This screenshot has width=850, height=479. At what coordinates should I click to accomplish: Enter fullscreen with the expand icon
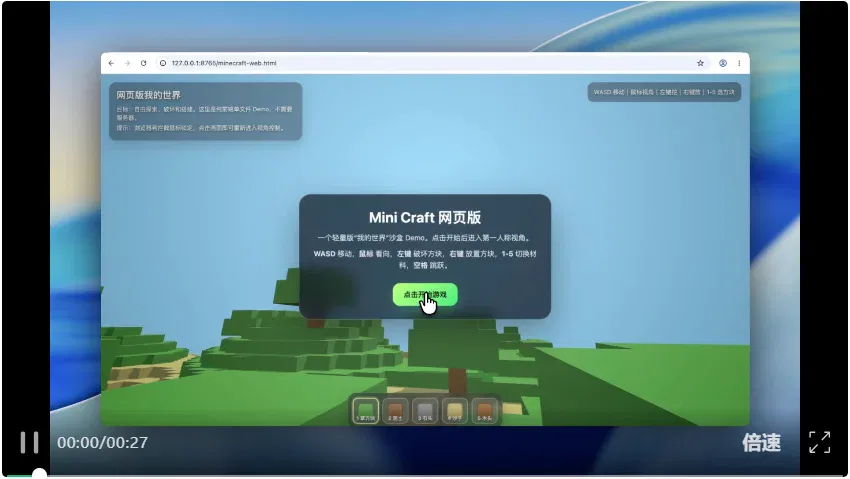820,443
